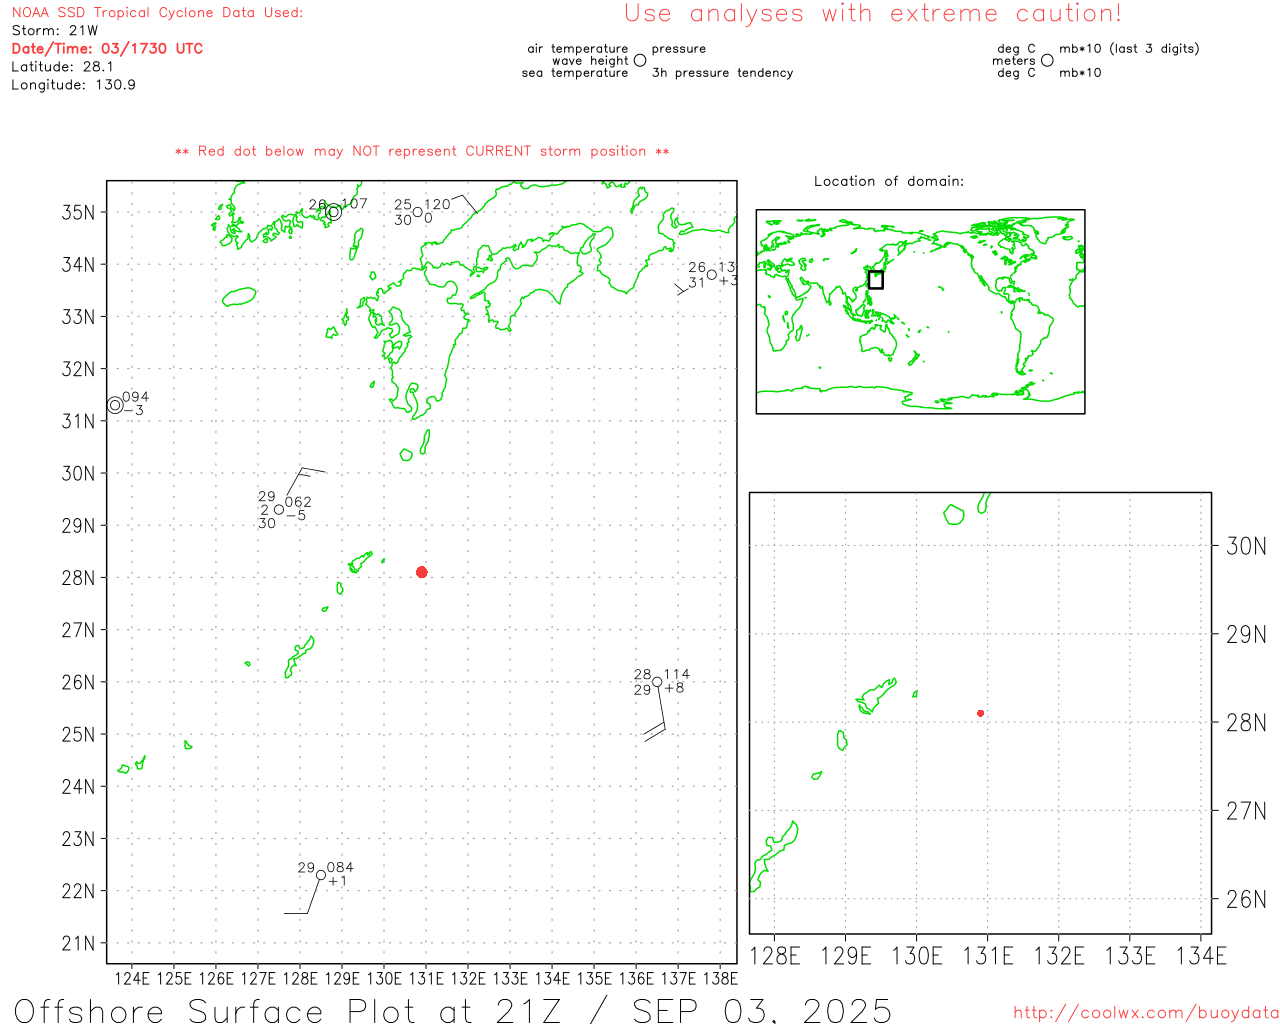
Task: Click 'Use analyses with extreme caution!' warning
Action: [873, 14]
